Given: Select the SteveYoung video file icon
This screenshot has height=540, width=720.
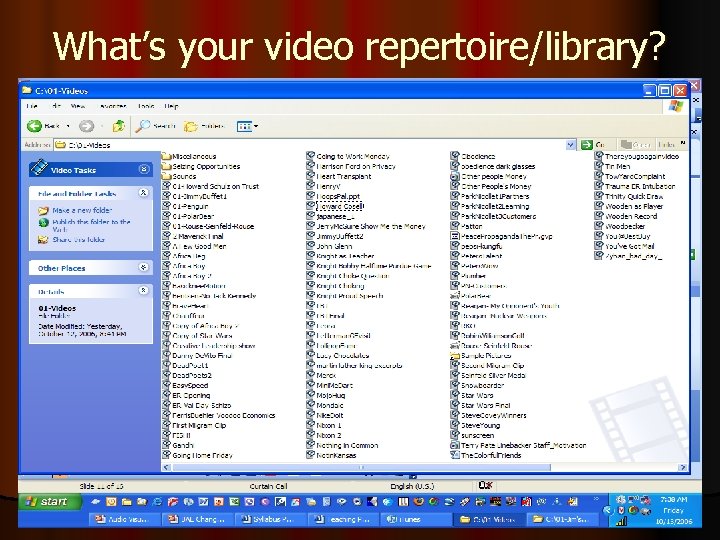Looking at the screenshot, I should [455, 425].
